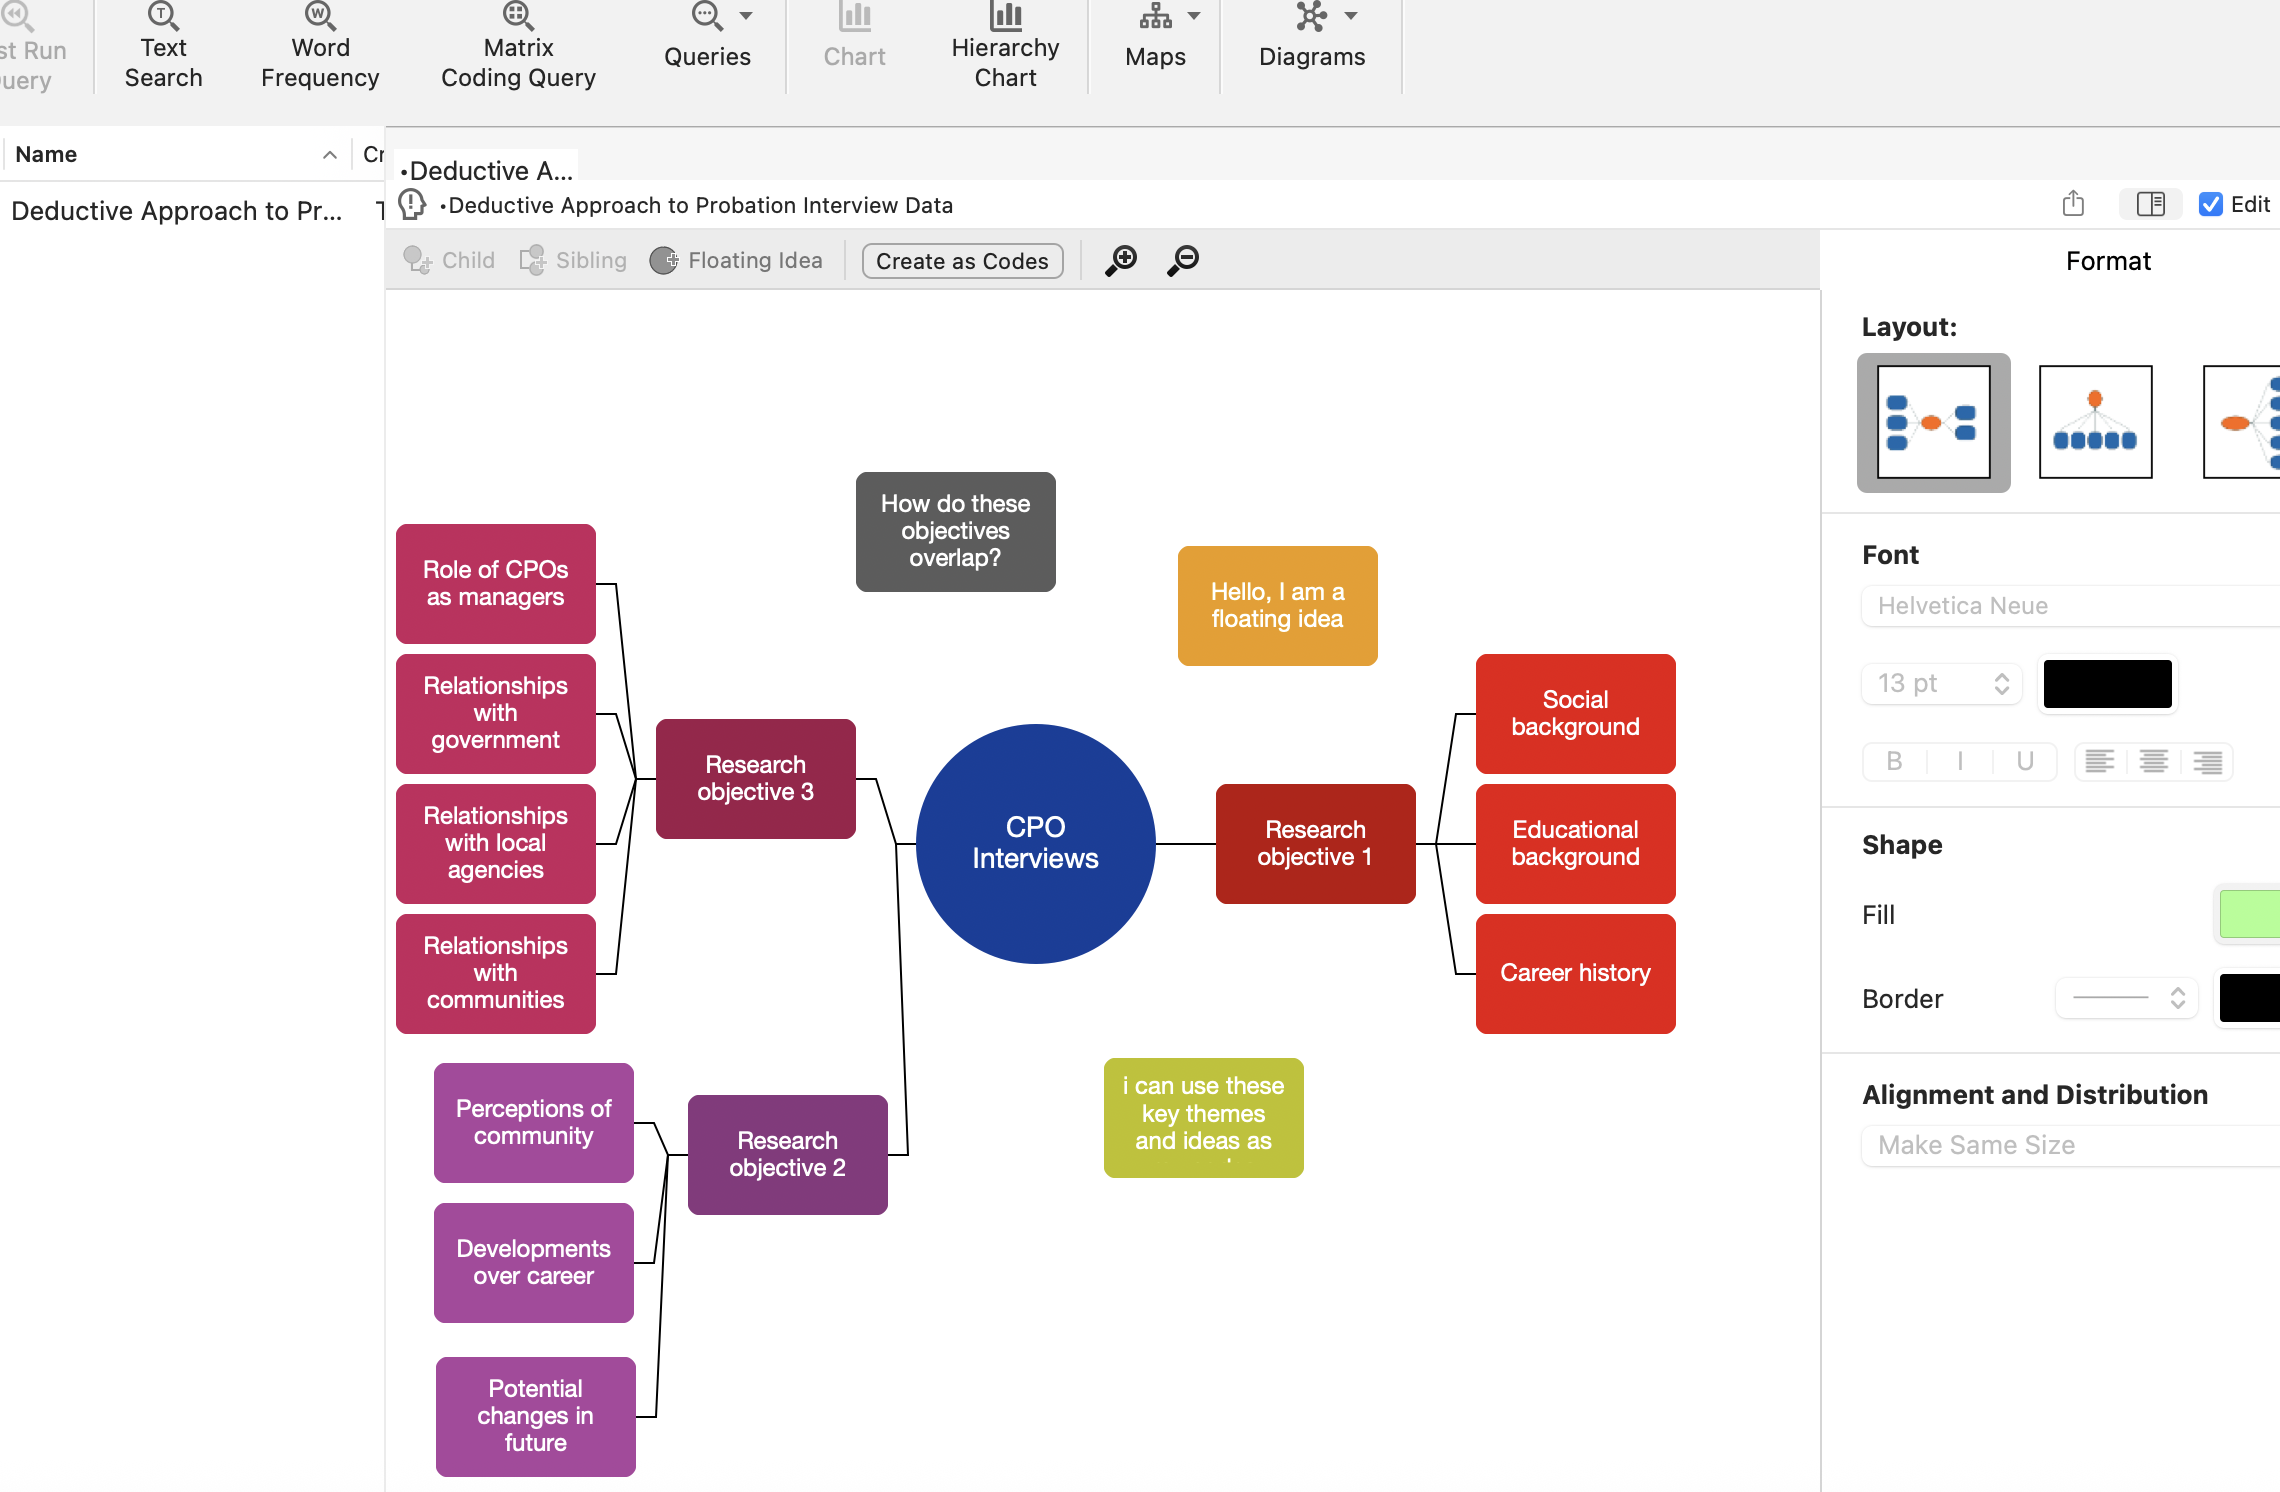Zoom in on the mind map
The height and width of the screenshot is (1492, 2280).
pos(1121,261)
